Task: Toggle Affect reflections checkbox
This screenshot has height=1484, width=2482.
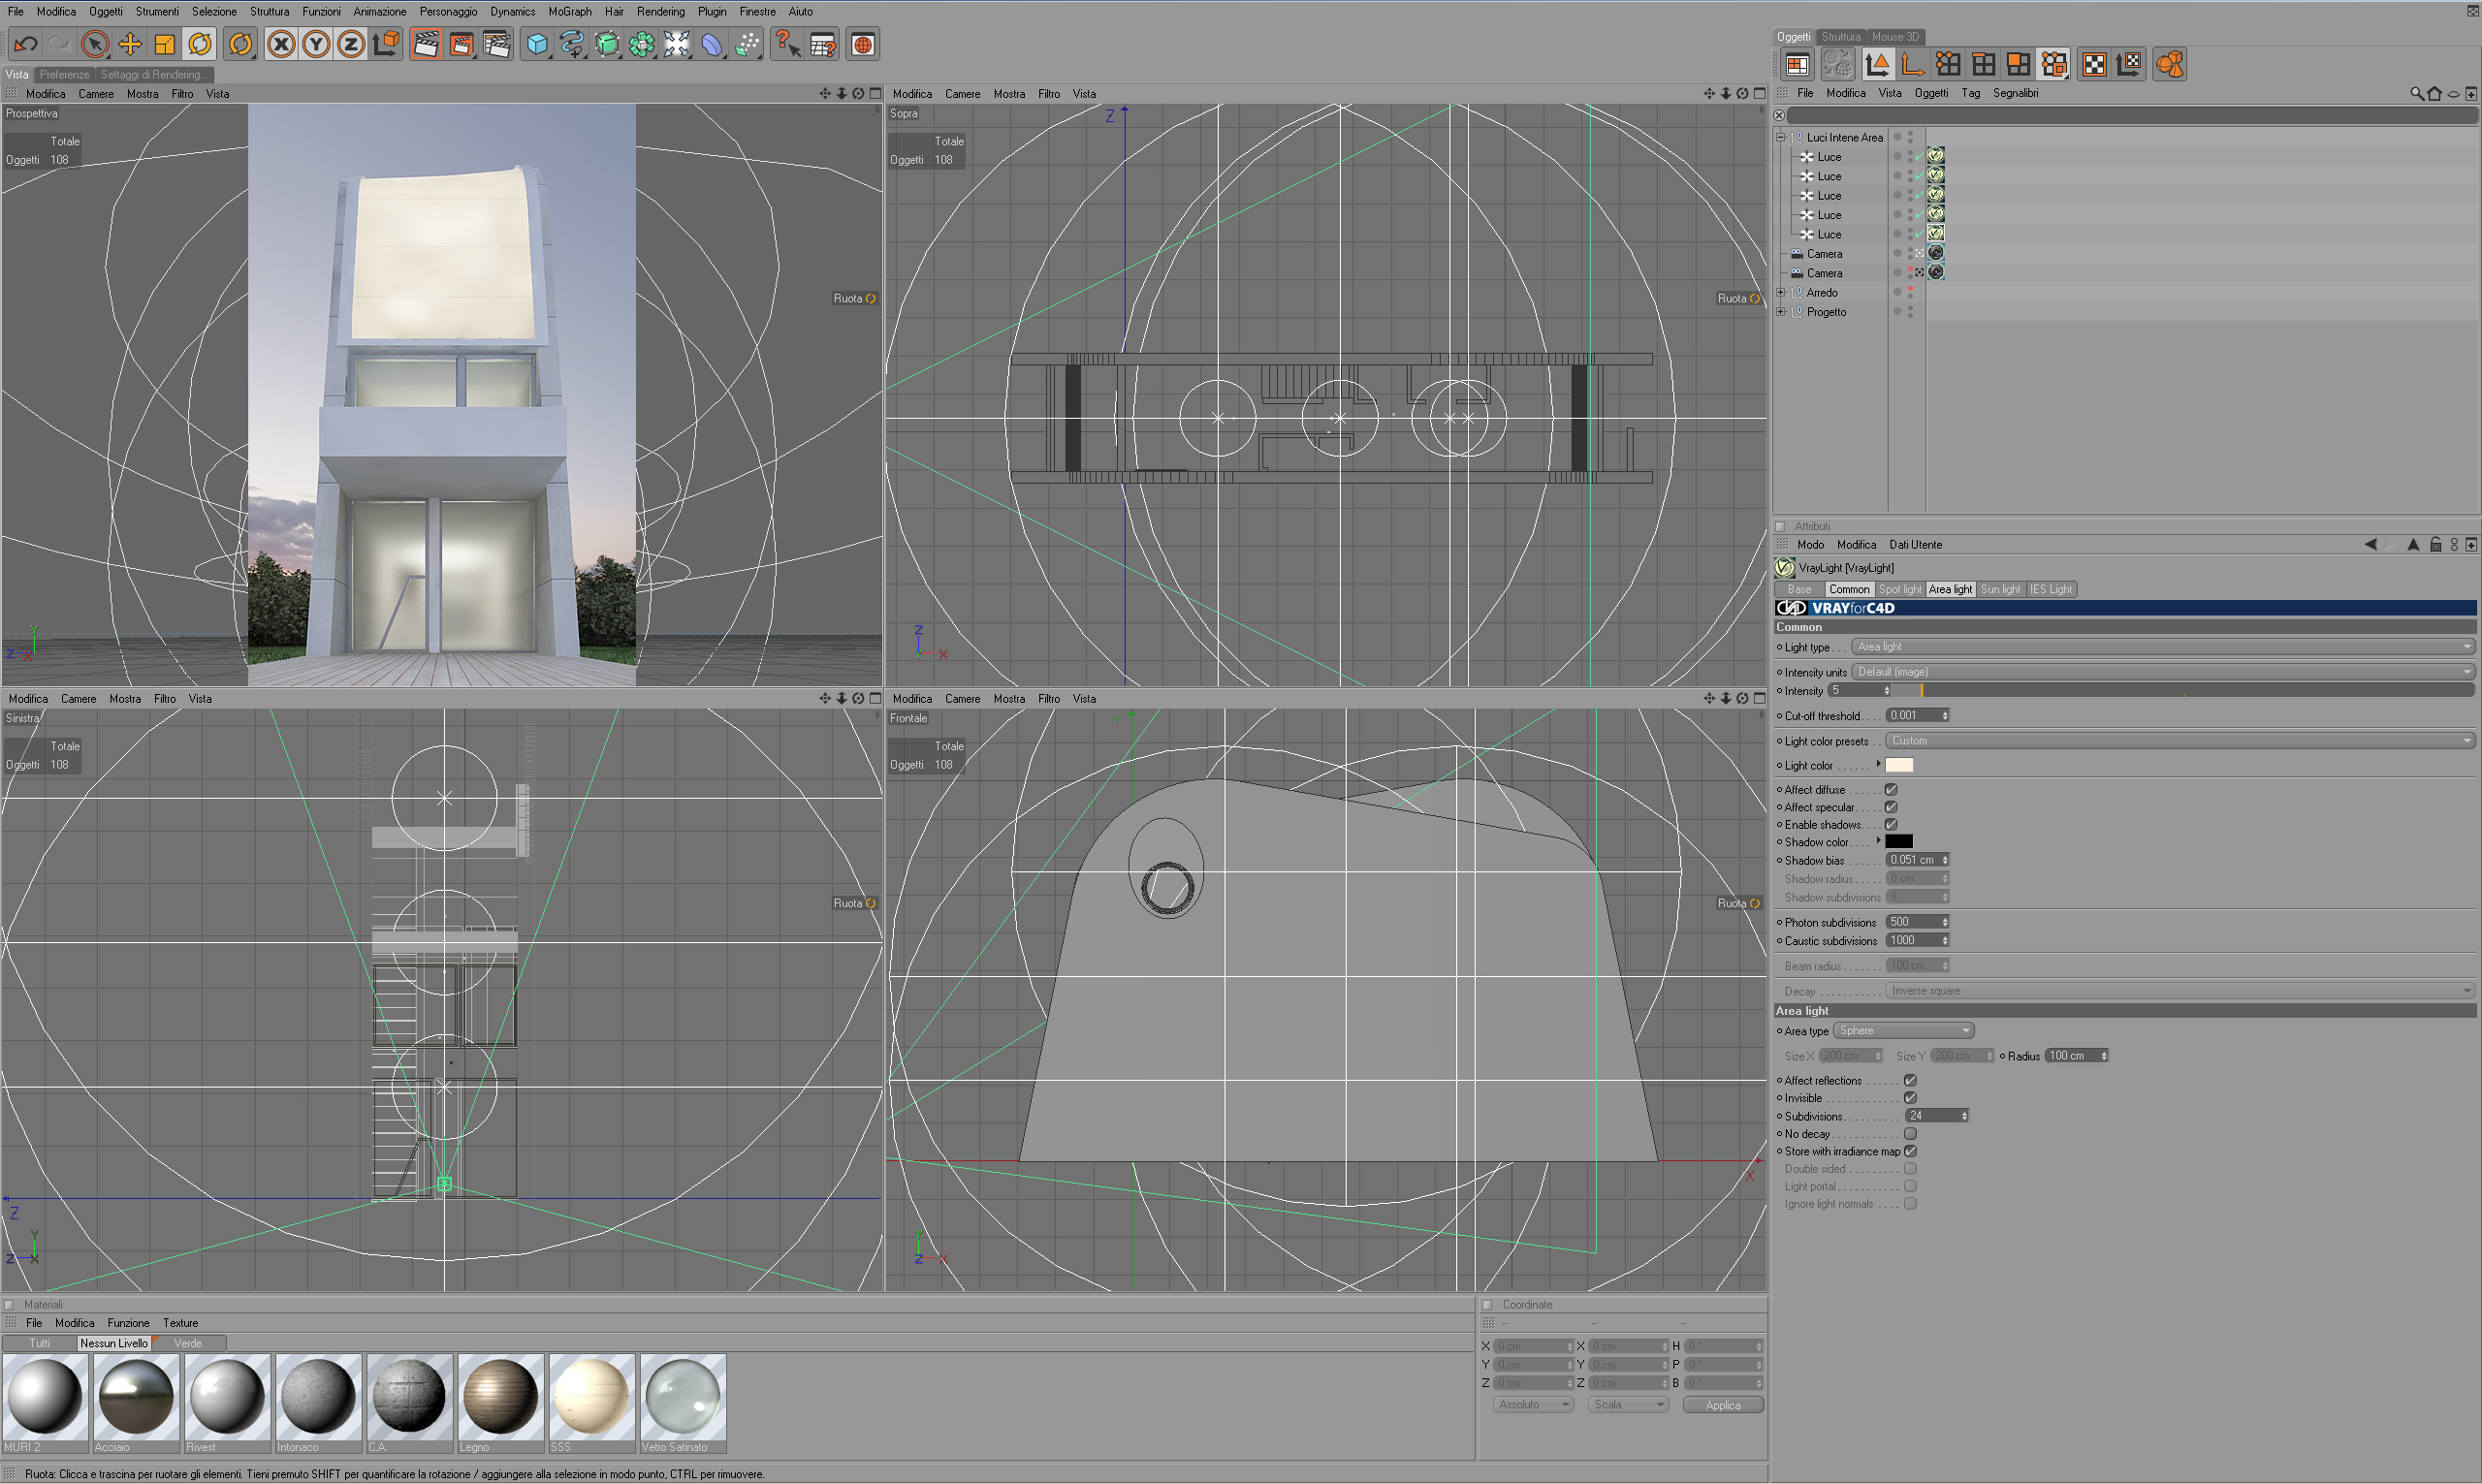Action: [x=1911, y=1081]
